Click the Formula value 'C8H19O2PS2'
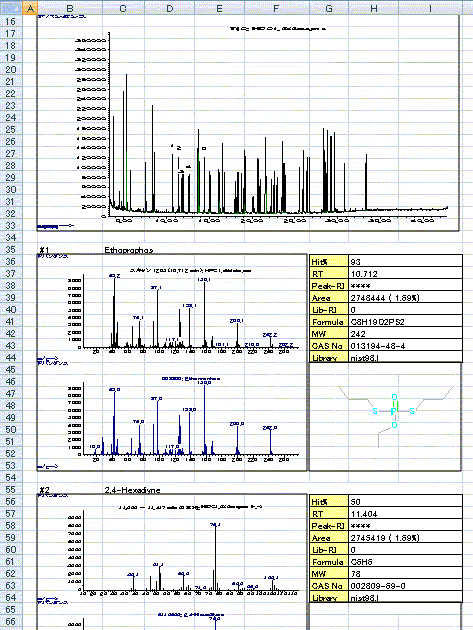Screen dimensions: 473x630 (x=405, y=322)
